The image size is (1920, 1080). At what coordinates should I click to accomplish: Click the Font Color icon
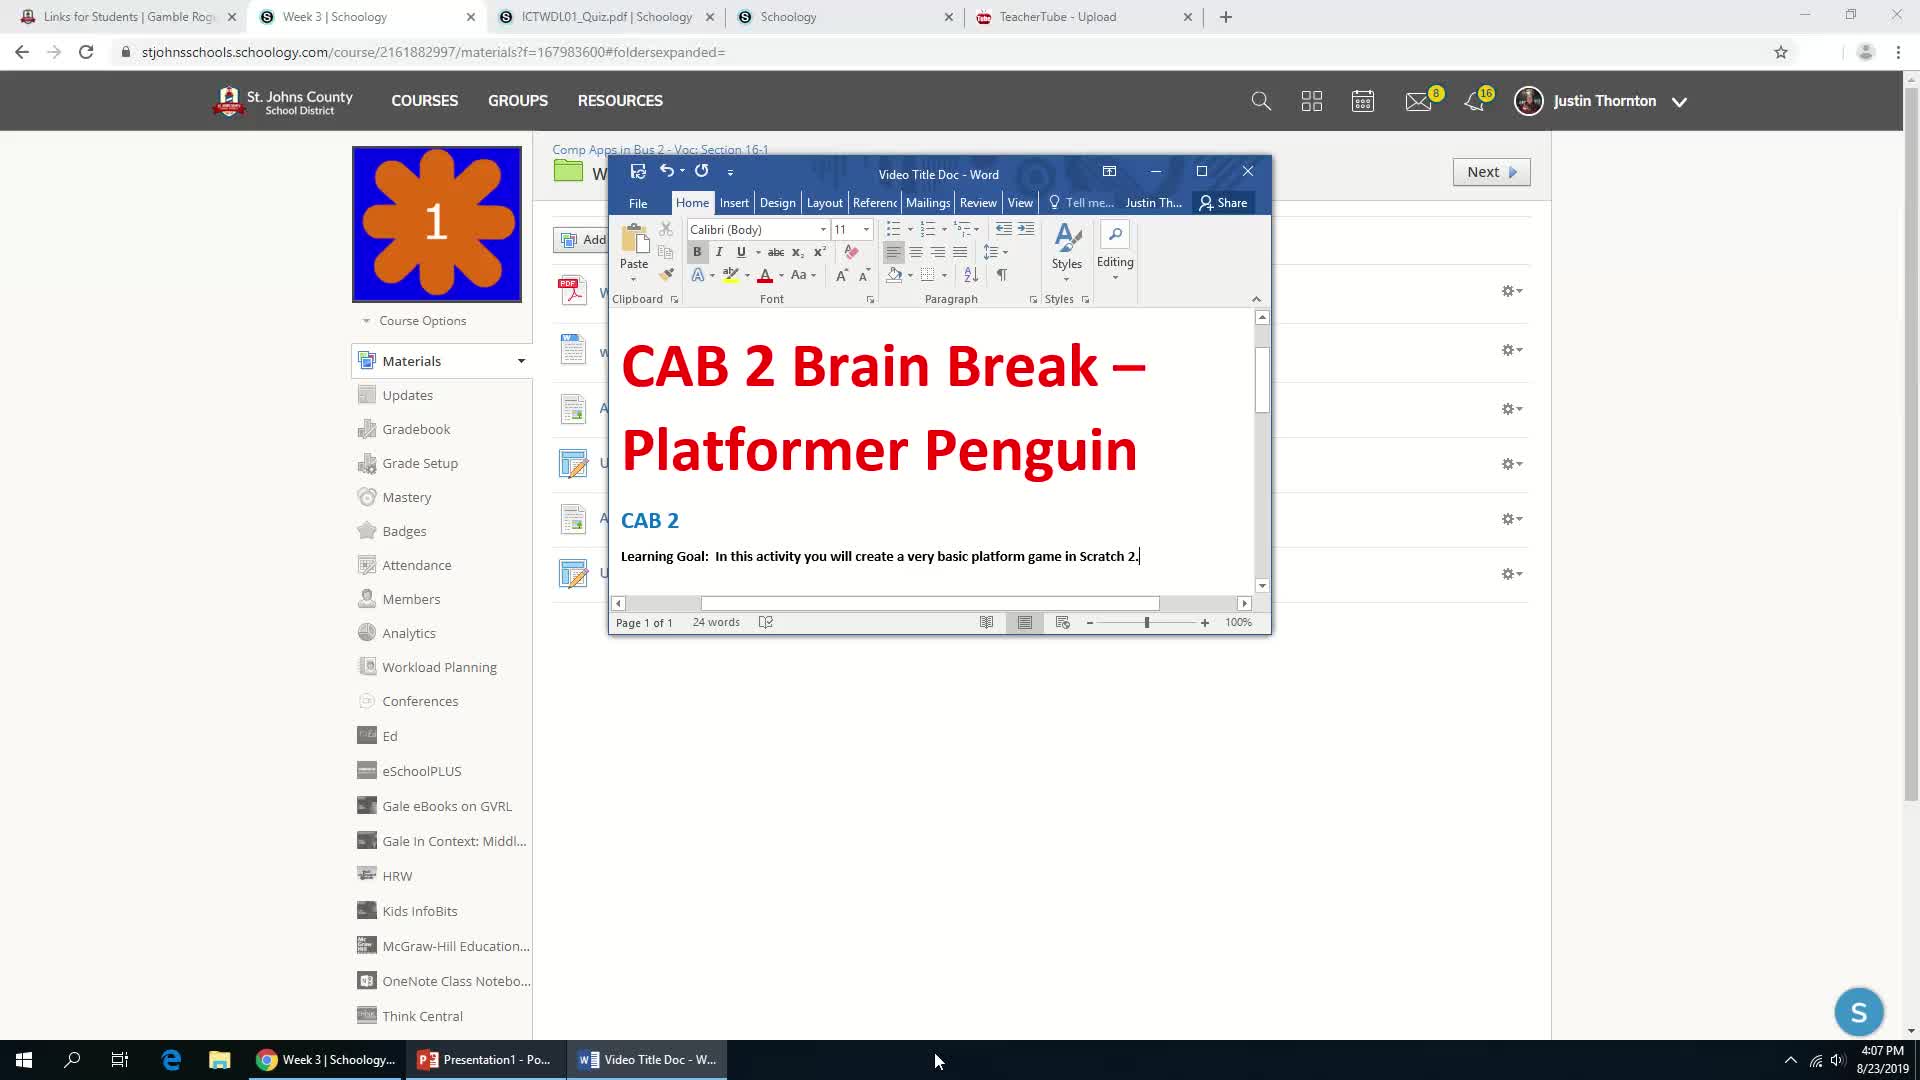click(764, 274)
